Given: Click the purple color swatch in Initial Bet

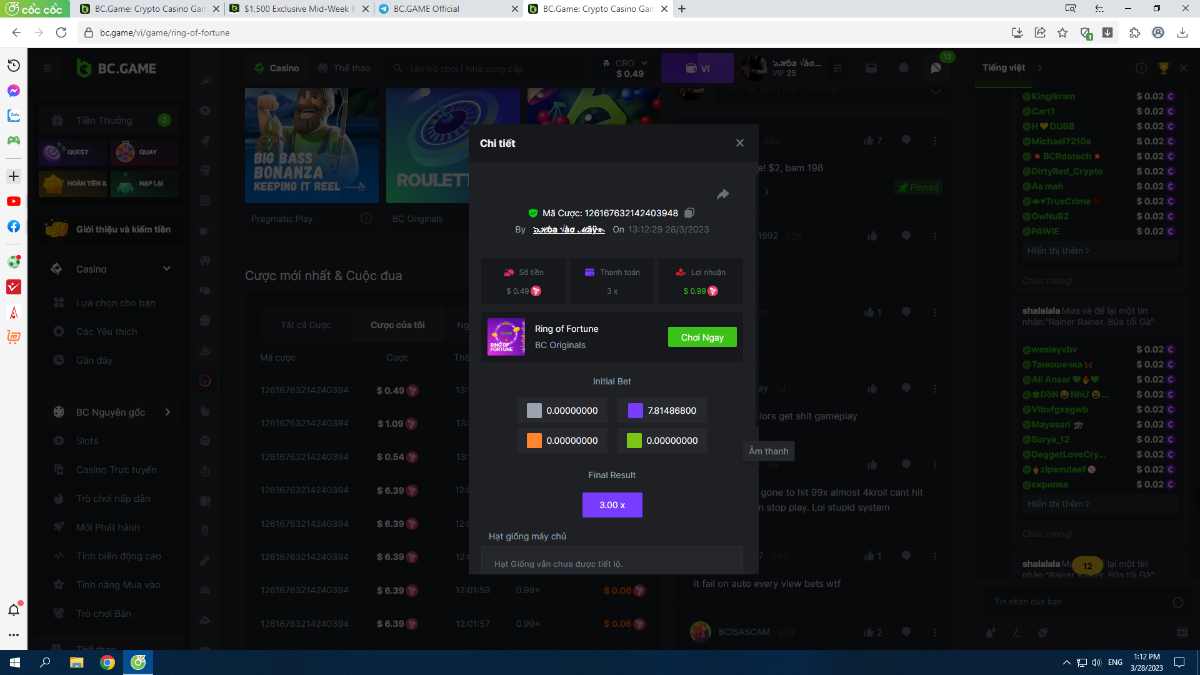Looking at the screenshot, I should point(635,410).
